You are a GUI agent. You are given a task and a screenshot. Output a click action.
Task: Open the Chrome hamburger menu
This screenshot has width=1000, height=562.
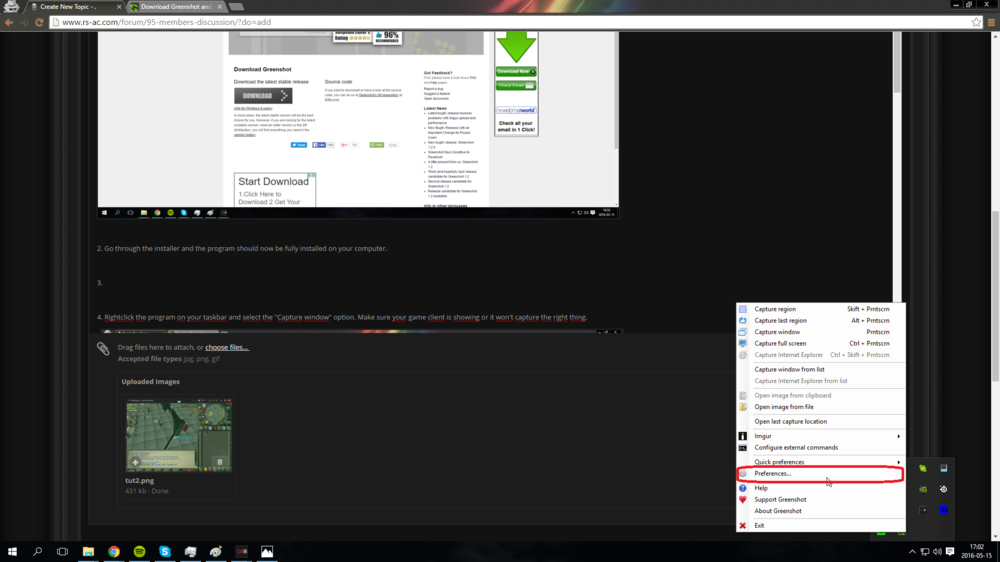click(x=991, y=22)
